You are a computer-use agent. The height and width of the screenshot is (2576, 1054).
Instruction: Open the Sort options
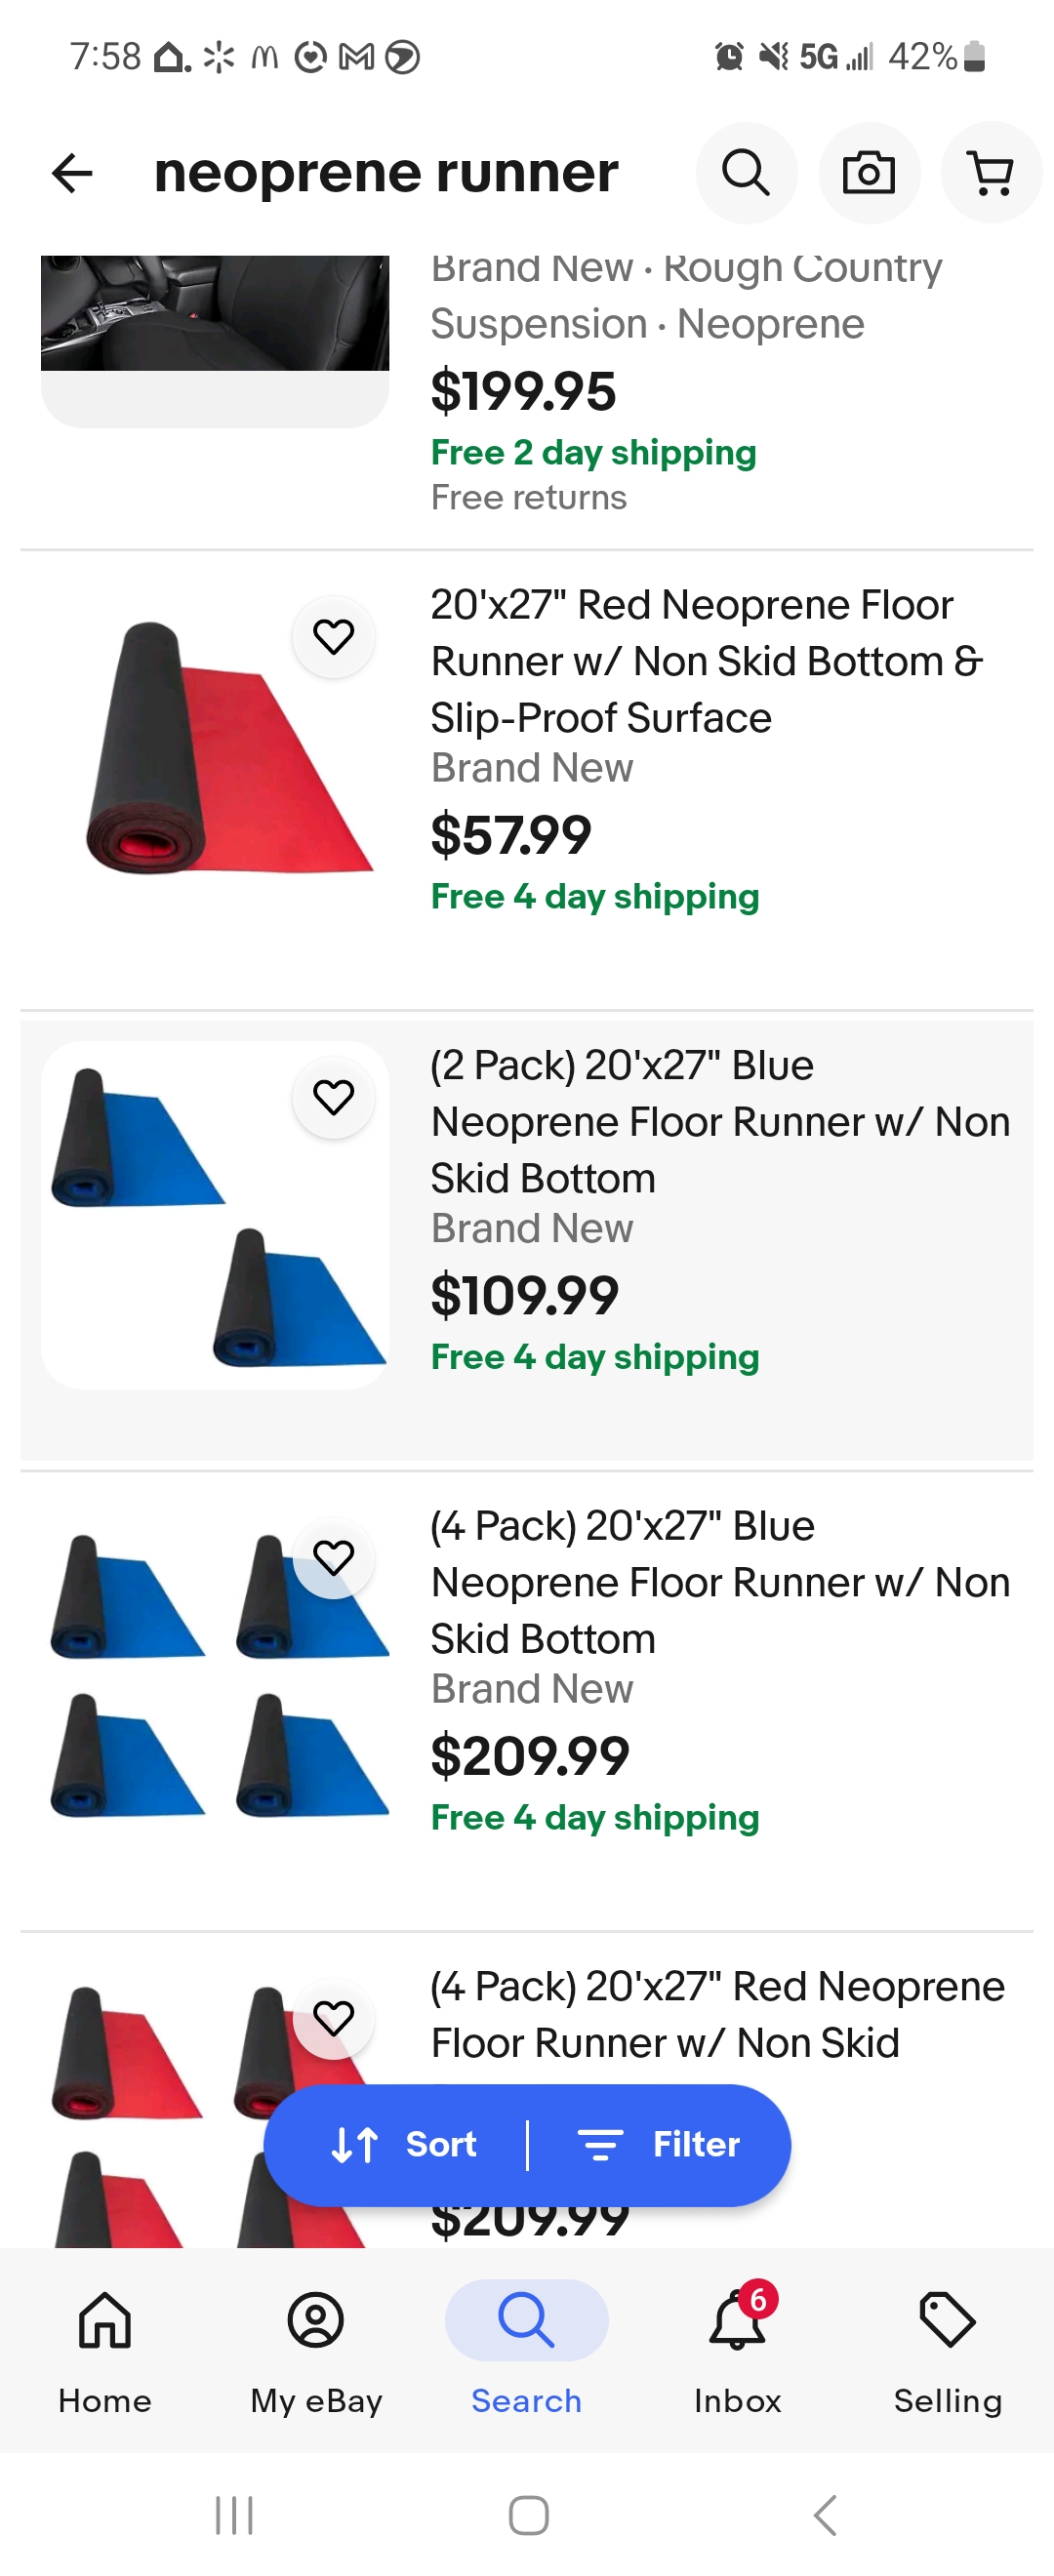[404, 2144]
